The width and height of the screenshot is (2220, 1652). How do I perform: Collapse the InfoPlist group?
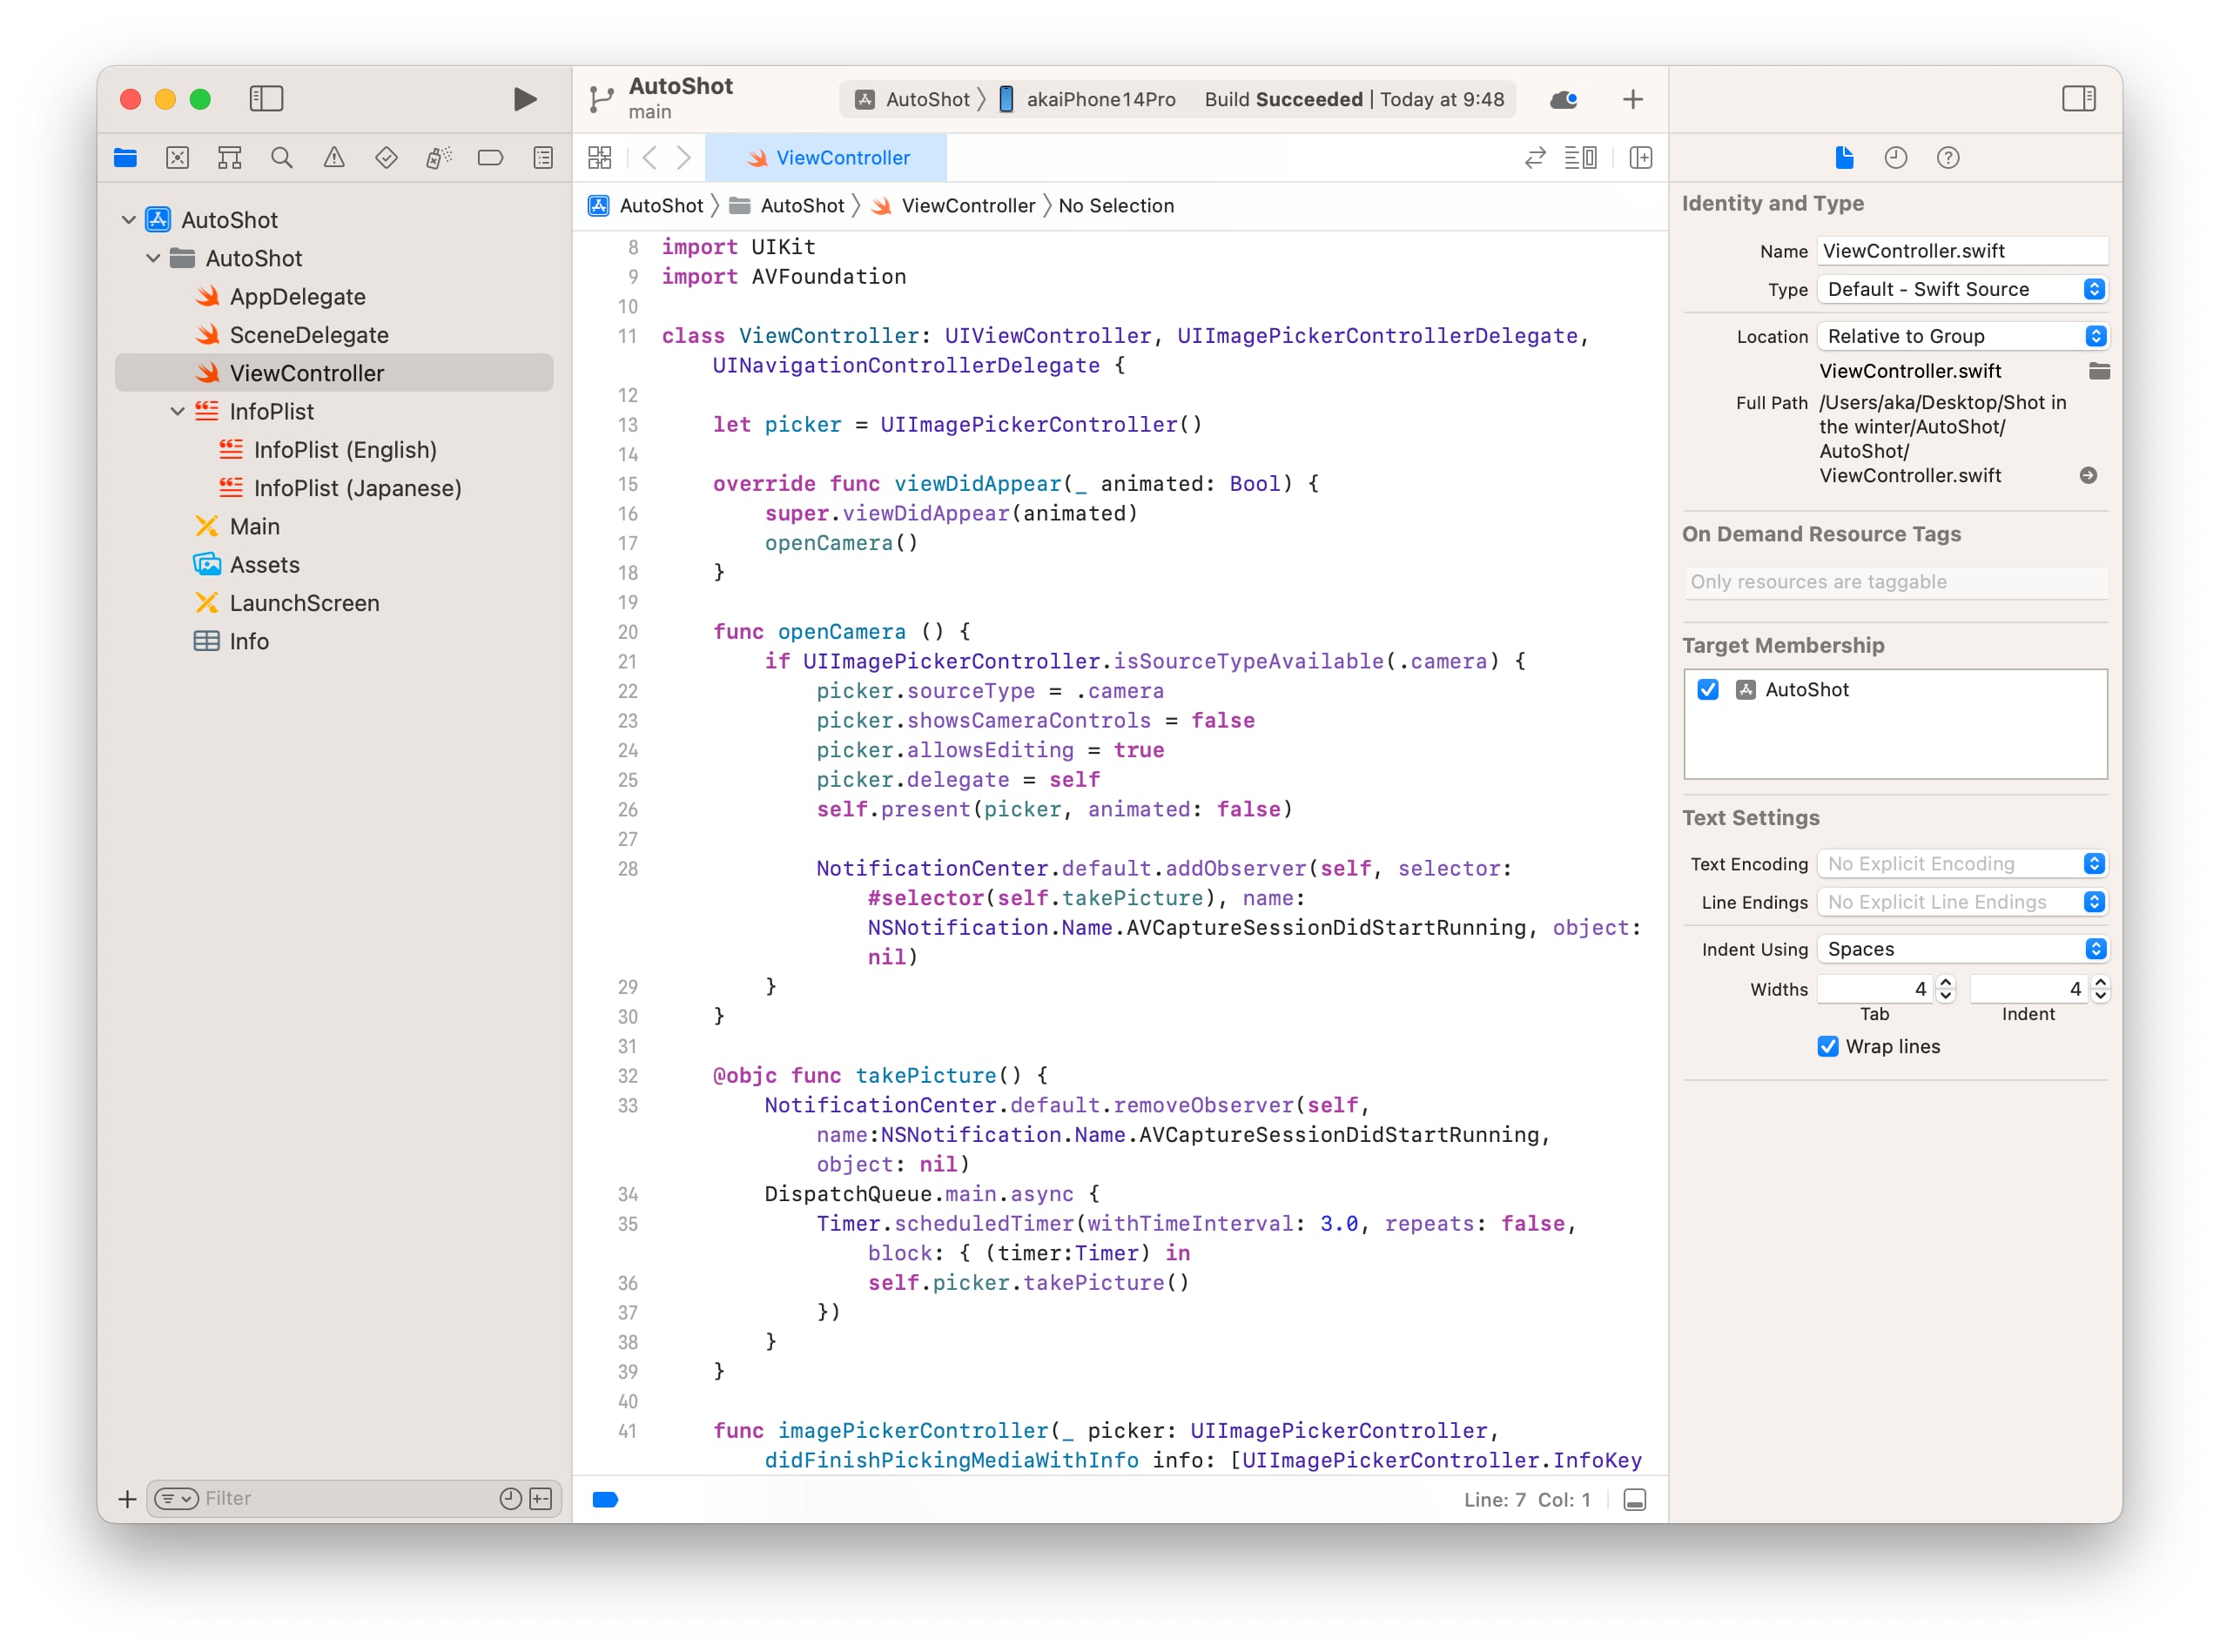point(177,411)
